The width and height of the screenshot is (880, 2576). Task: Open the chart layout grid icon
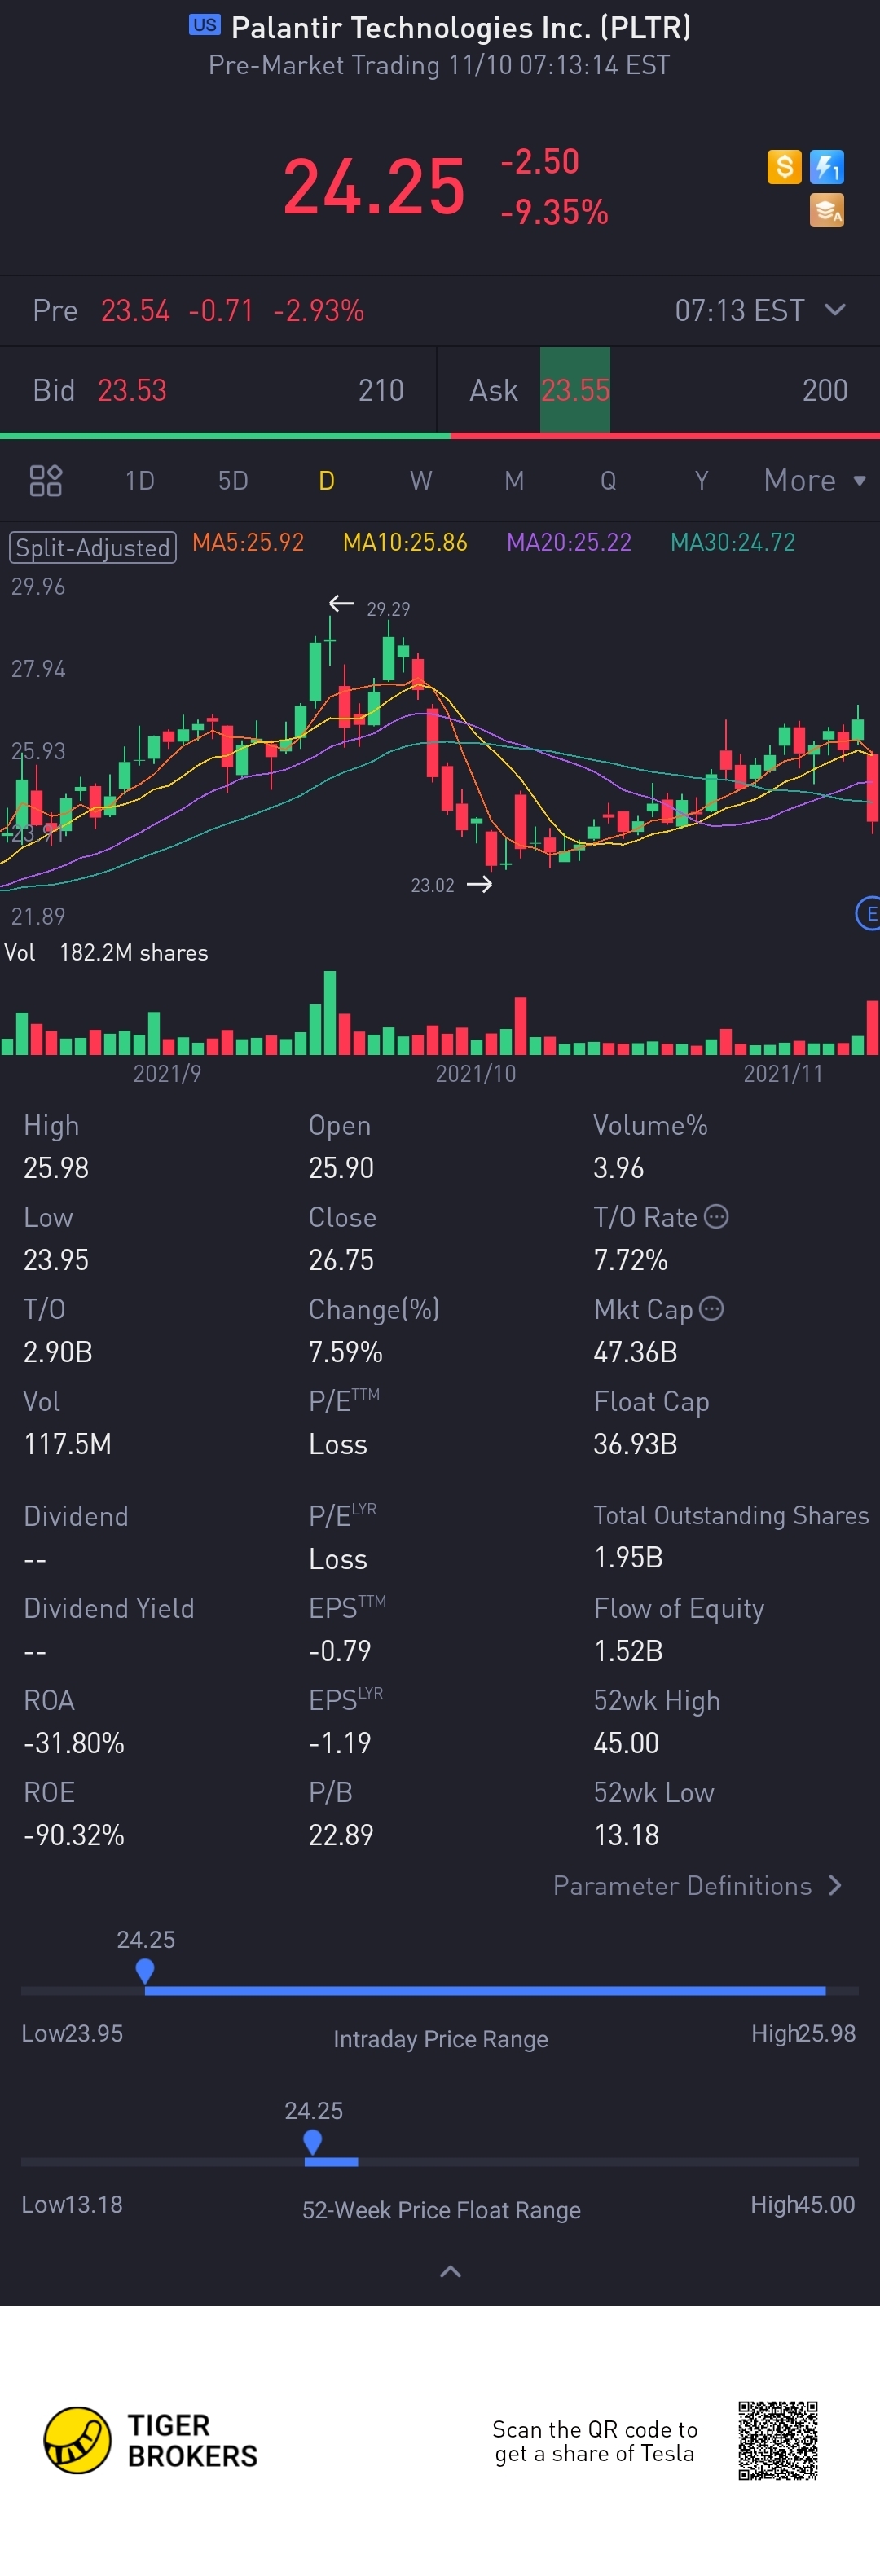point(46,481)
